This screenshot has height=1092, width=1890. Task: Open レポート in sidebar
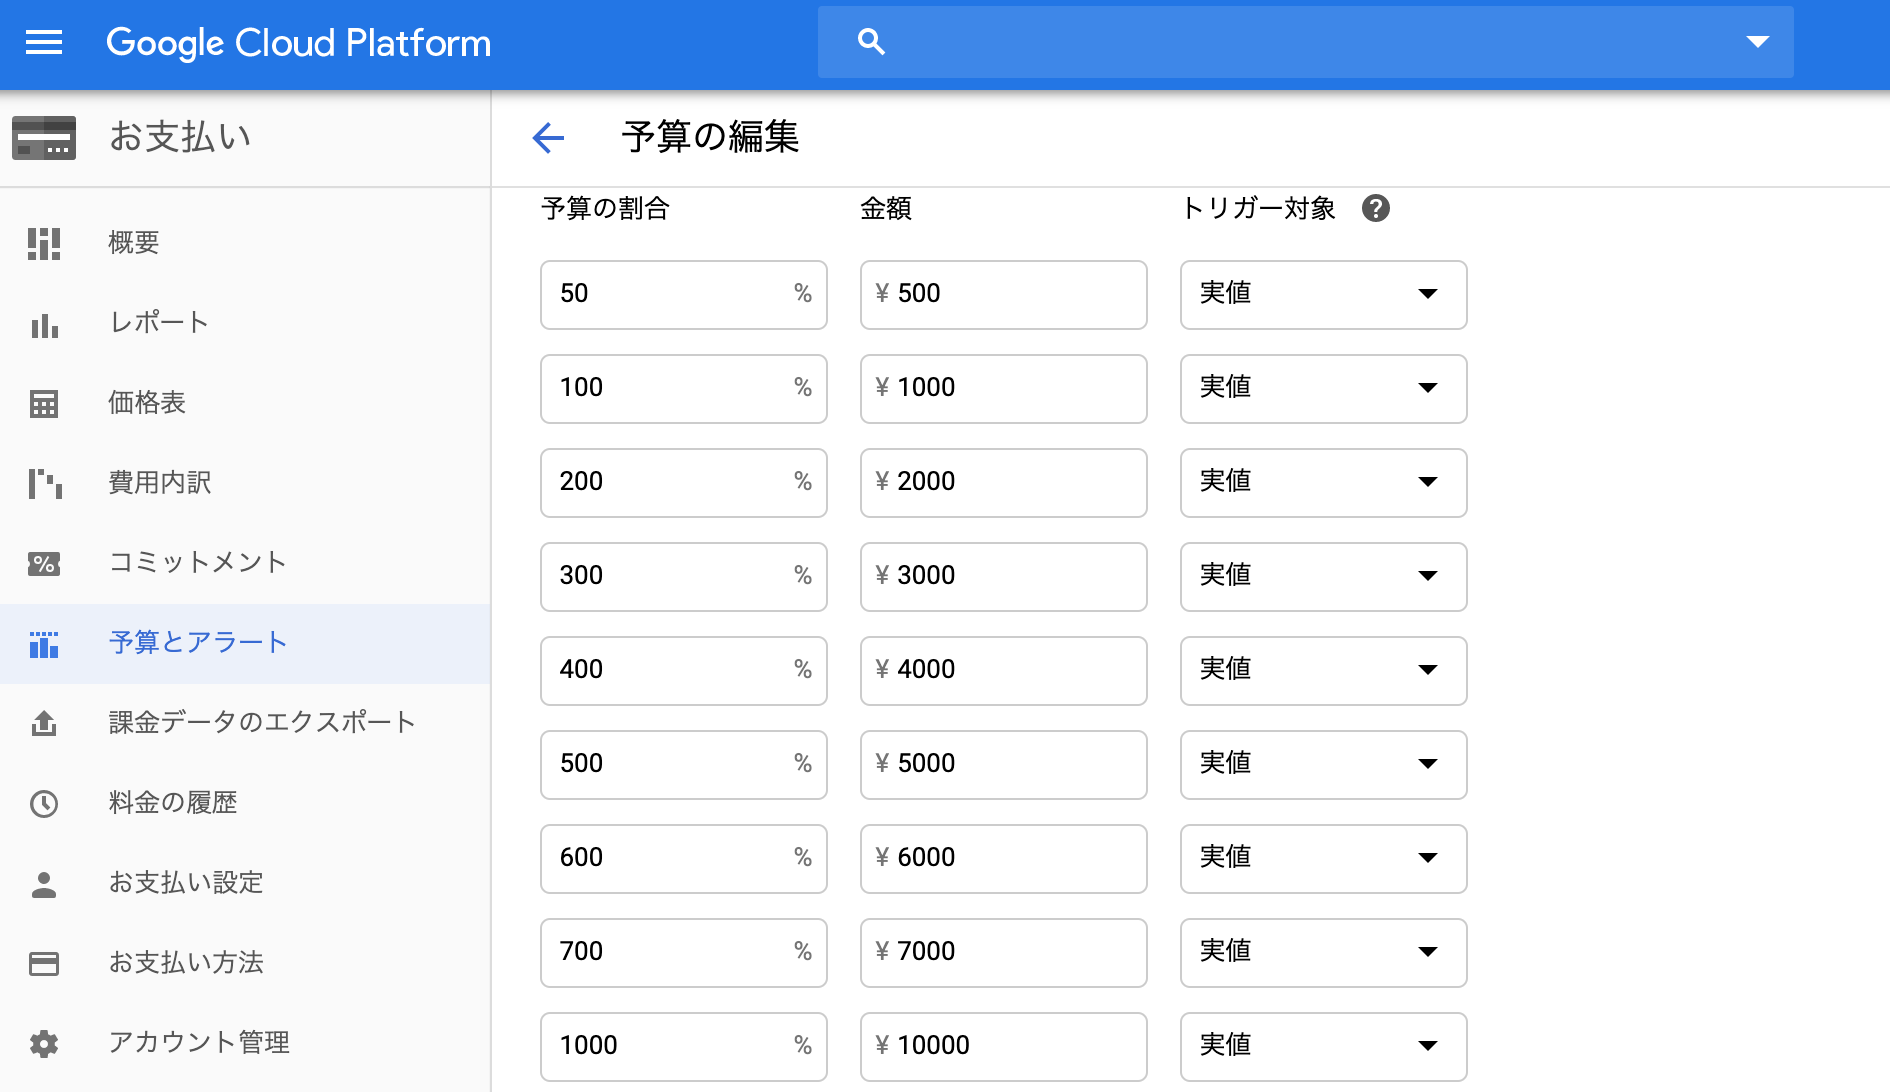[245, 323]
